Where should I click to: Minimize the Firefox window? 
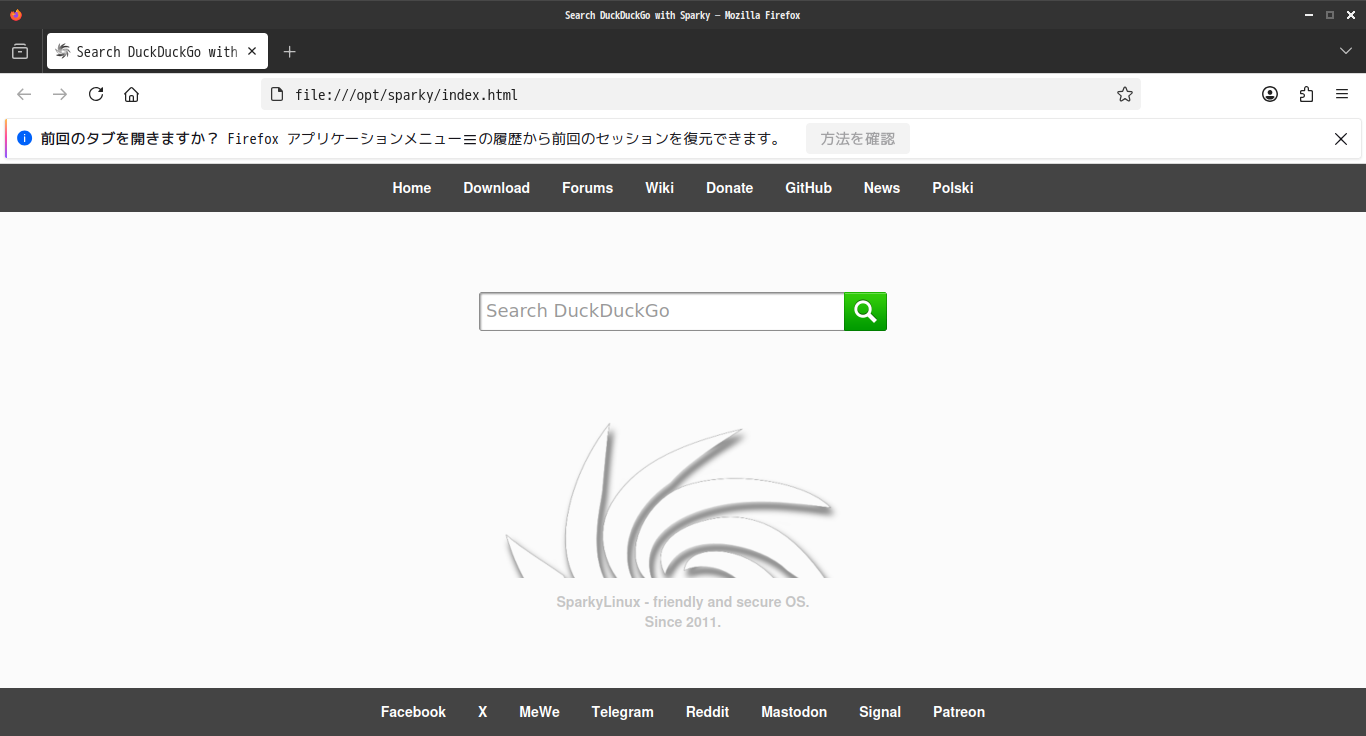(1309, 15)
